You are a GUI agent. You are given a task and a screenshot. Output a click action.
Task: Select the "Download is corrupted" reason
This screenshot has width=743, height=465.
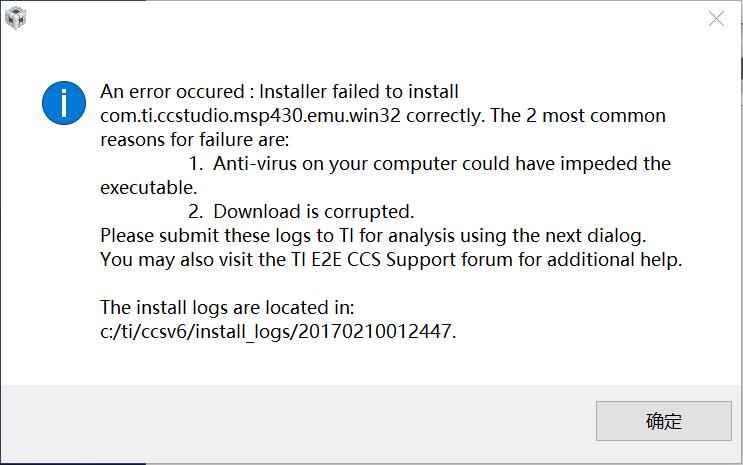(x=313, y=211)
